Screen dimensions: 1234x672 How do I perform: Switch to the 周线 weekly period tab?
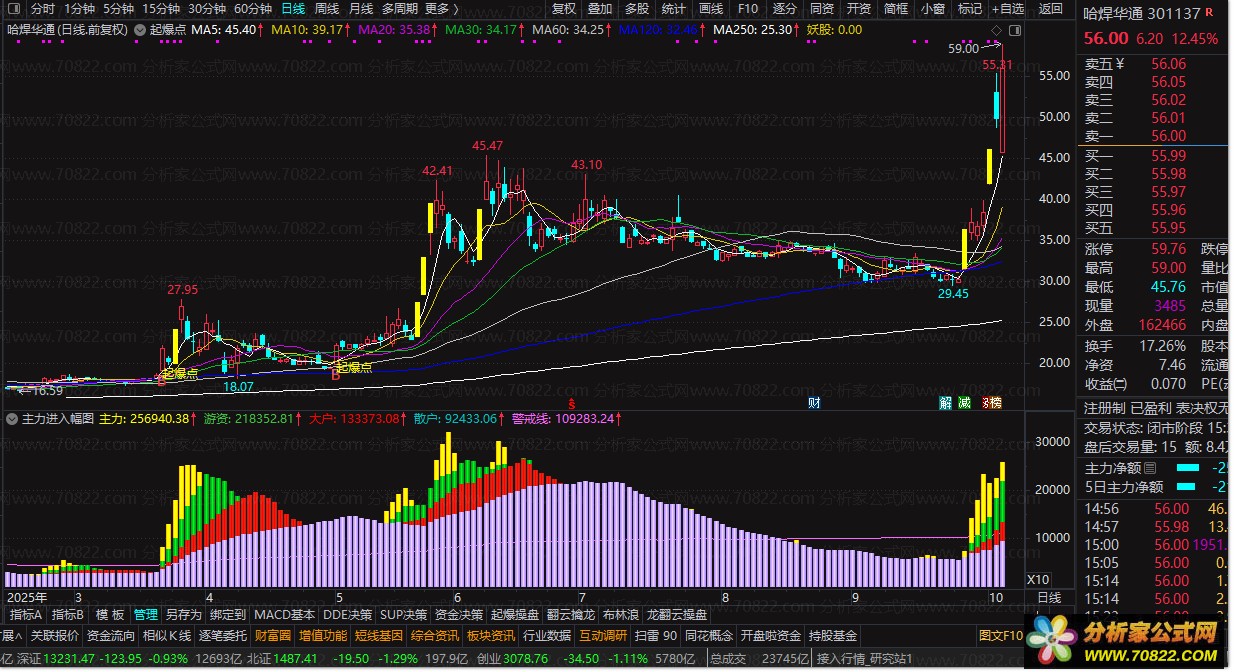click(326, 9)
